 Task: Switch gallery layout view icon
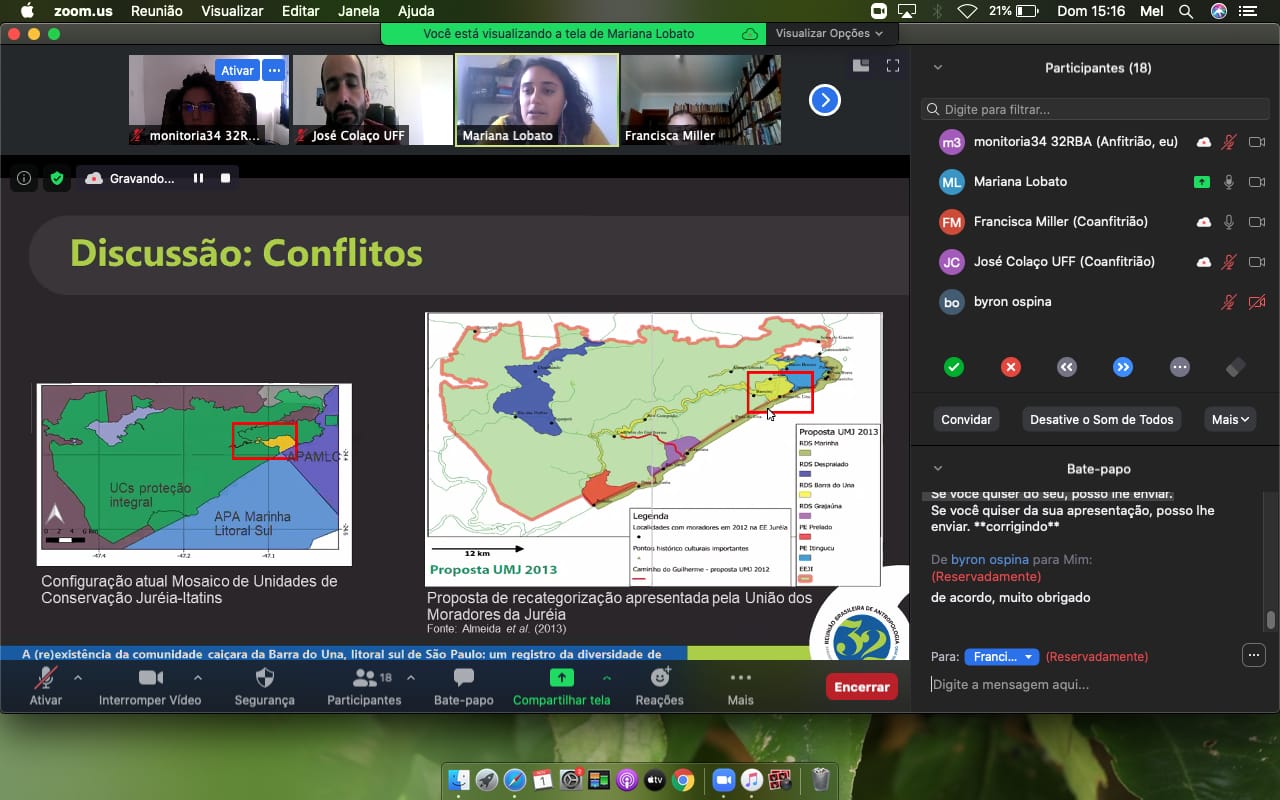point(861,65)
